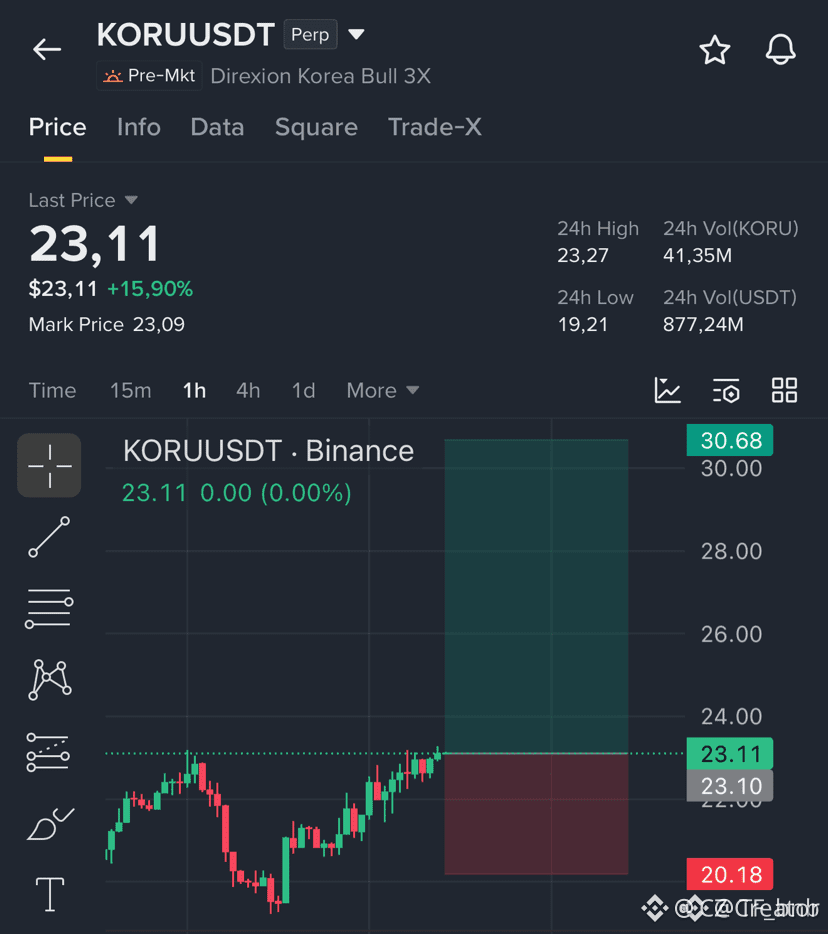Expand the Last Price dropdown

pyautogui.click(x=131, y=200)
